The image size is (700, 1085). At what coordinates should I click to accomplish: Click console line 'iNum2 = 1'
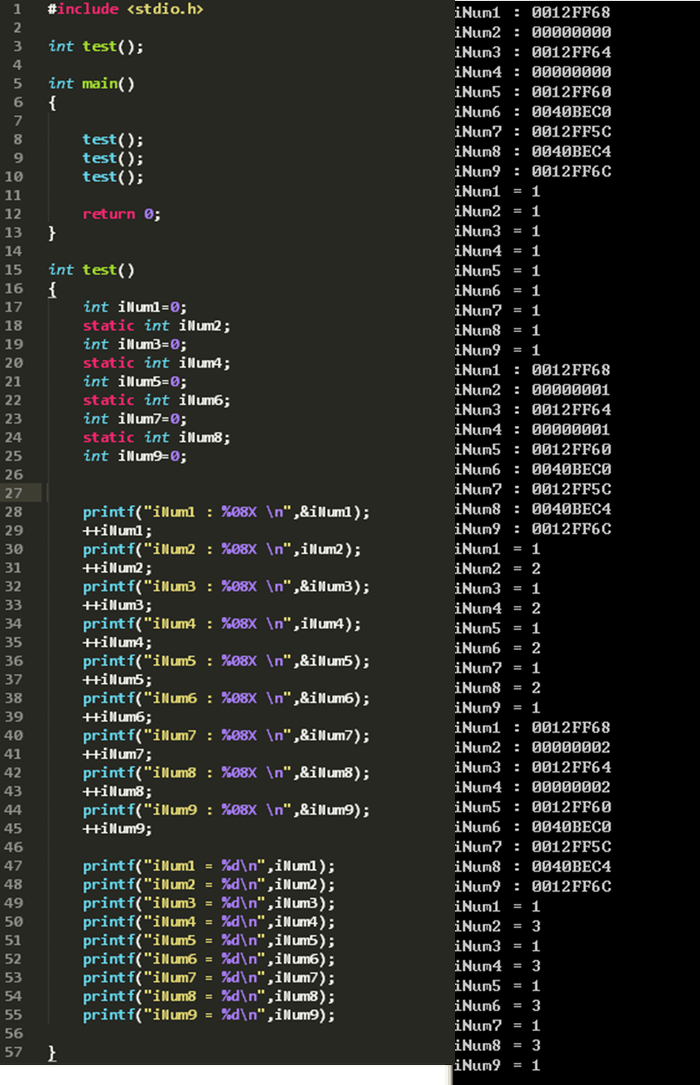(x=497, y=212)
